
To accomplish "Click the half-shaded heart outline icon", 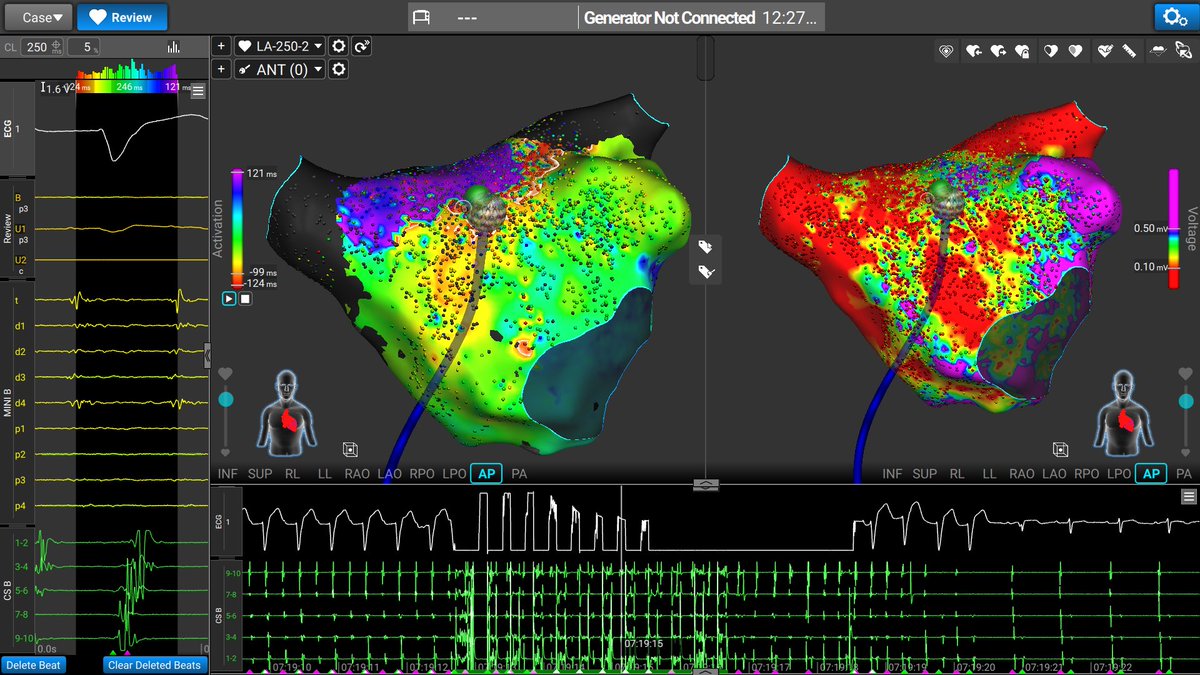I will coord(1050,51).
